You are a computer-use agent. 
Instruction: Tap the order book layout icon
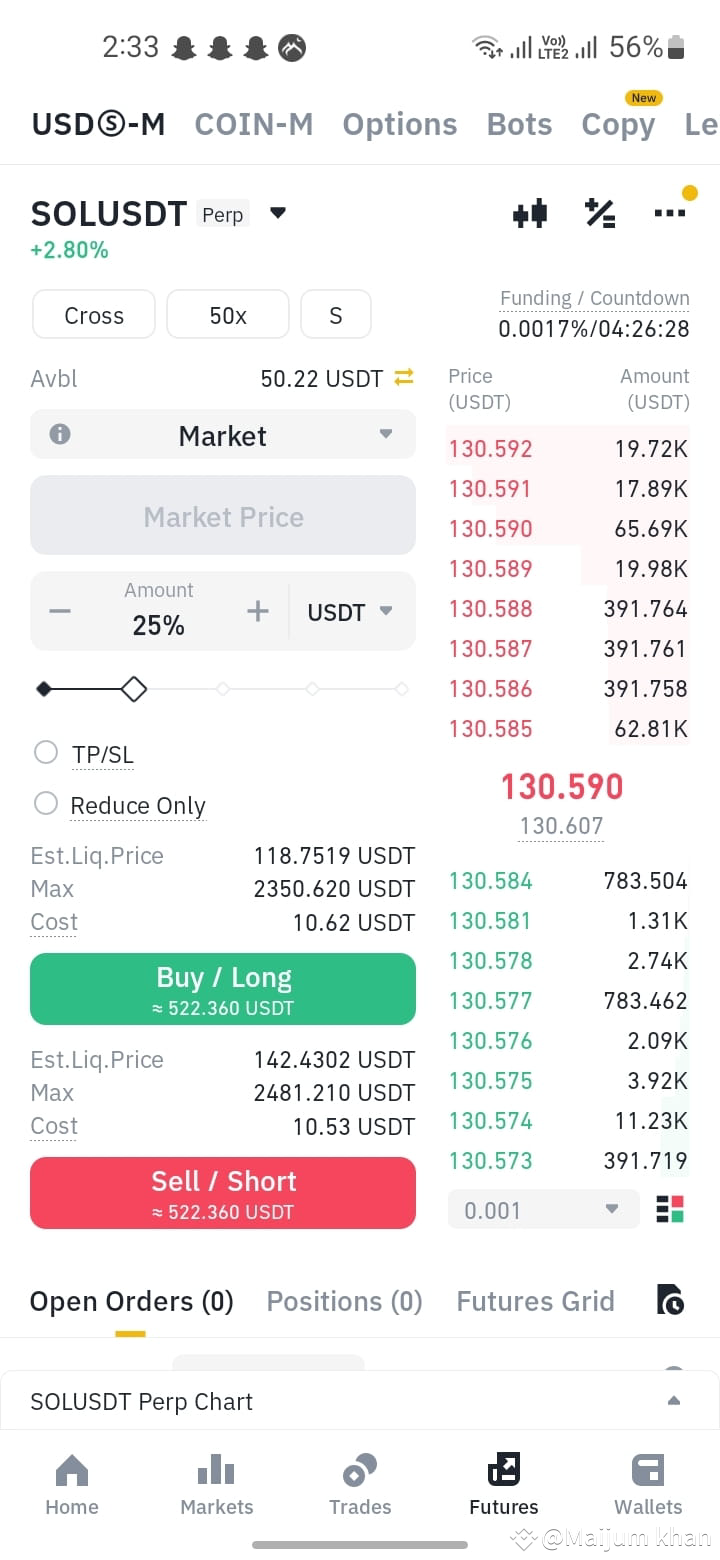click(x=670, y=1209)
